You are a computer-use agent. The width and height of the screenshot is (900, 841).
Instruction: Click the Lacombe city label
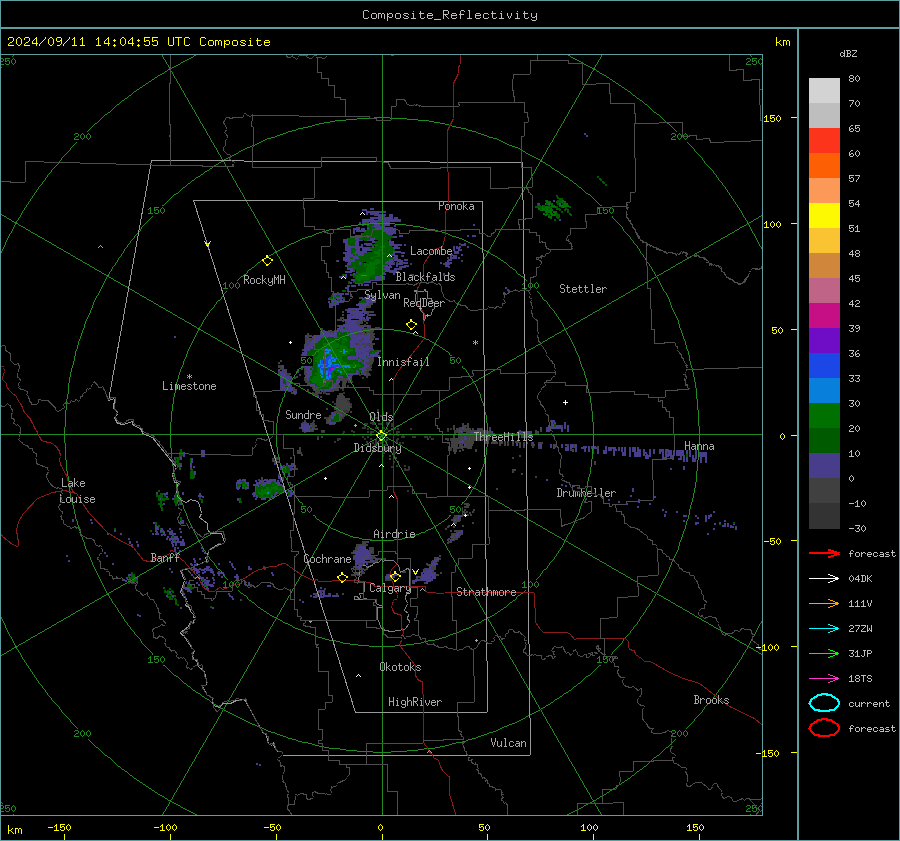pos(431,251)
